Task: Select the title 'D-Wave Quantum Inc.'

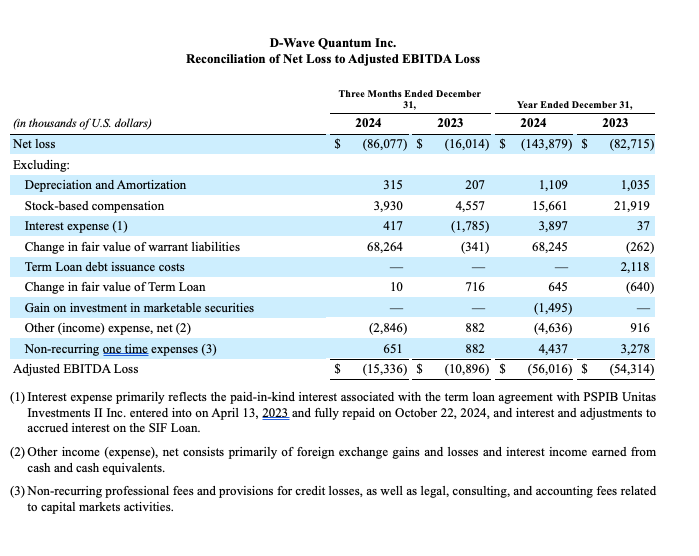Action: (333, 43)
